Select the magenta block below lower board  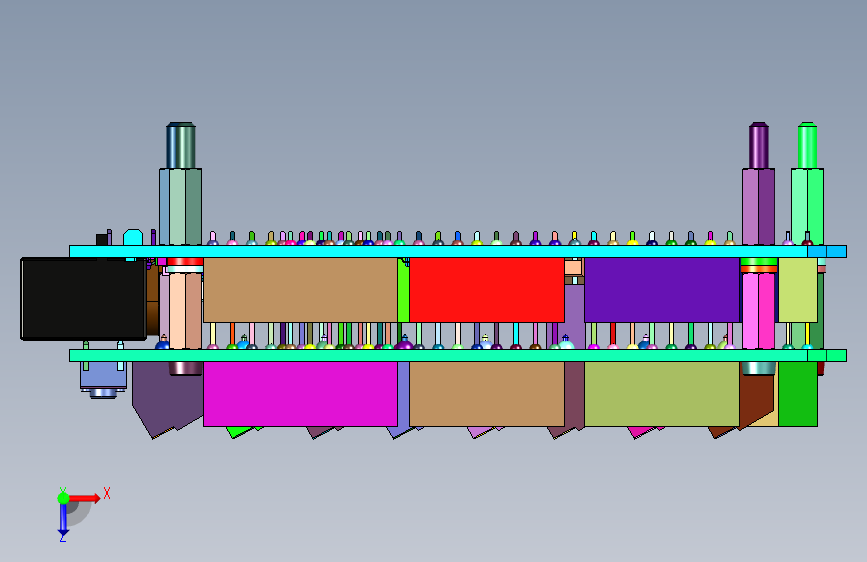(x=300, y=394)
